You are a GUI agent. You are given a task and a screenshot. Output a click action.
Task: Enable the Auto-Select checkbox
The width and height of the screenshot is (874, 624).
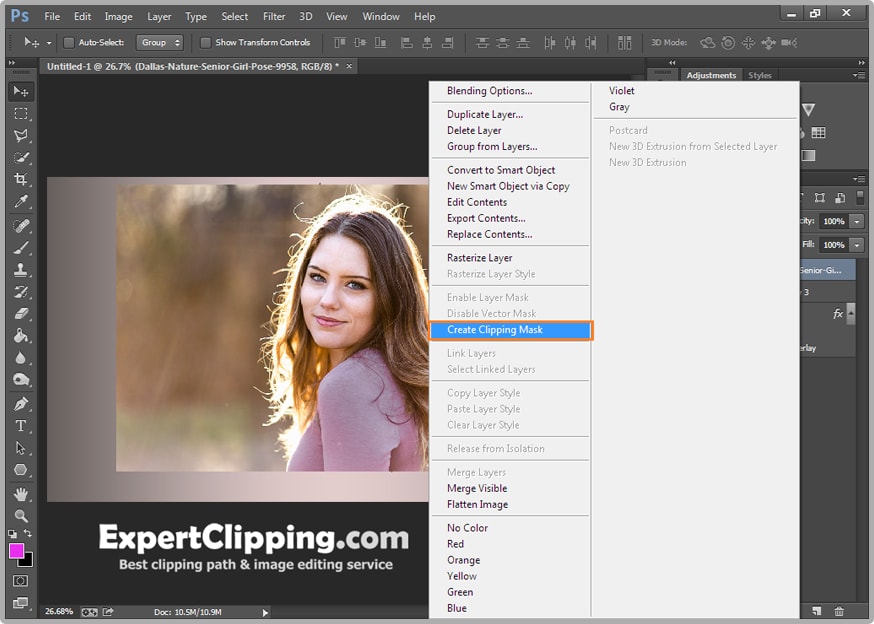tap(69, 43)
